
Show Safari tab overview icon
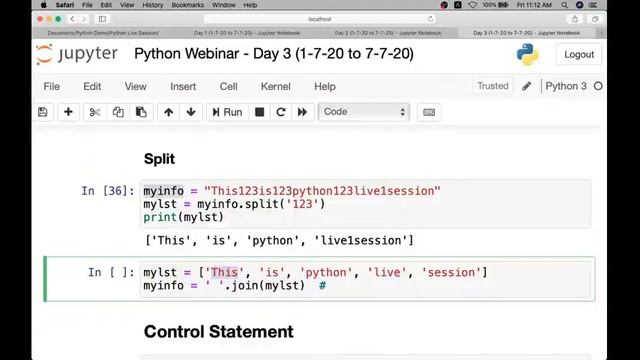coord(595,19)
